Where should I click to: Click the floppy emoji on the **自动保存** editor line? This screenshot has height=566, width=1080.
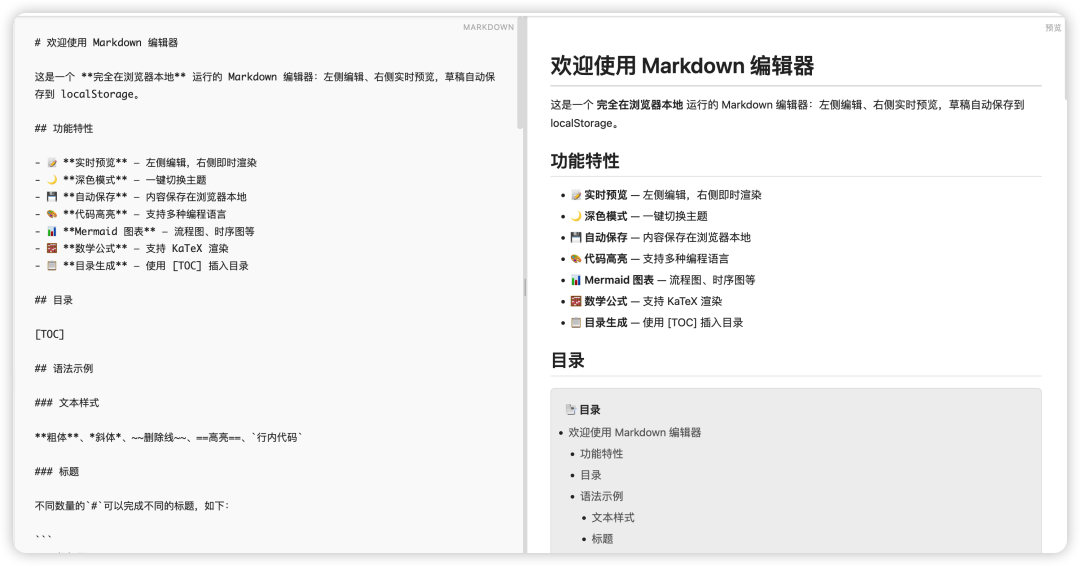pyautogui.click(x=52, y=197)
